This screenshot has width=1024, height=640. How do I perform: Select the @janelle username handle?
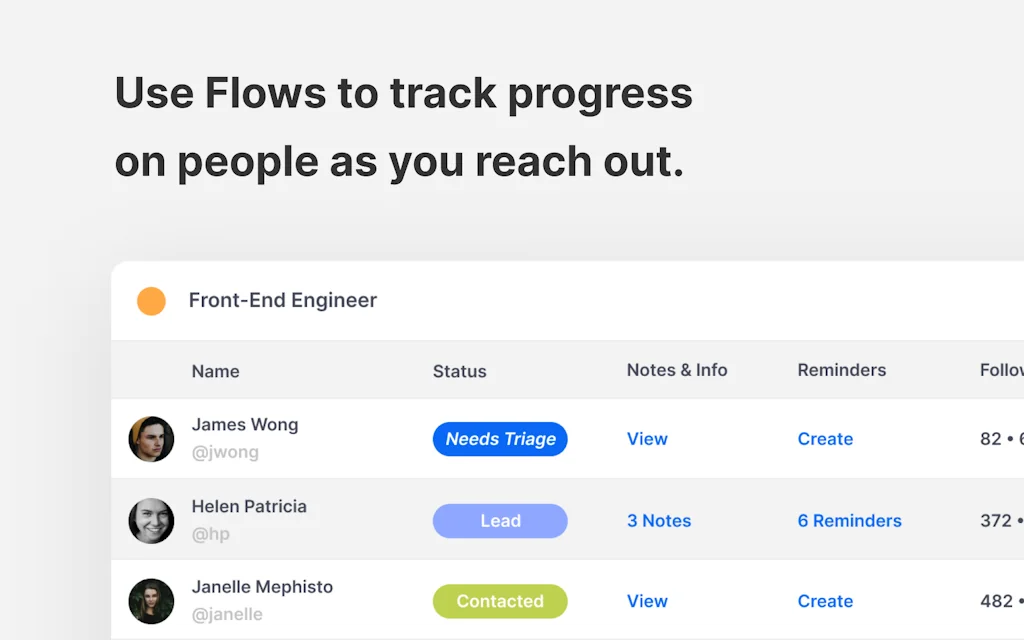tap(227, 614)
